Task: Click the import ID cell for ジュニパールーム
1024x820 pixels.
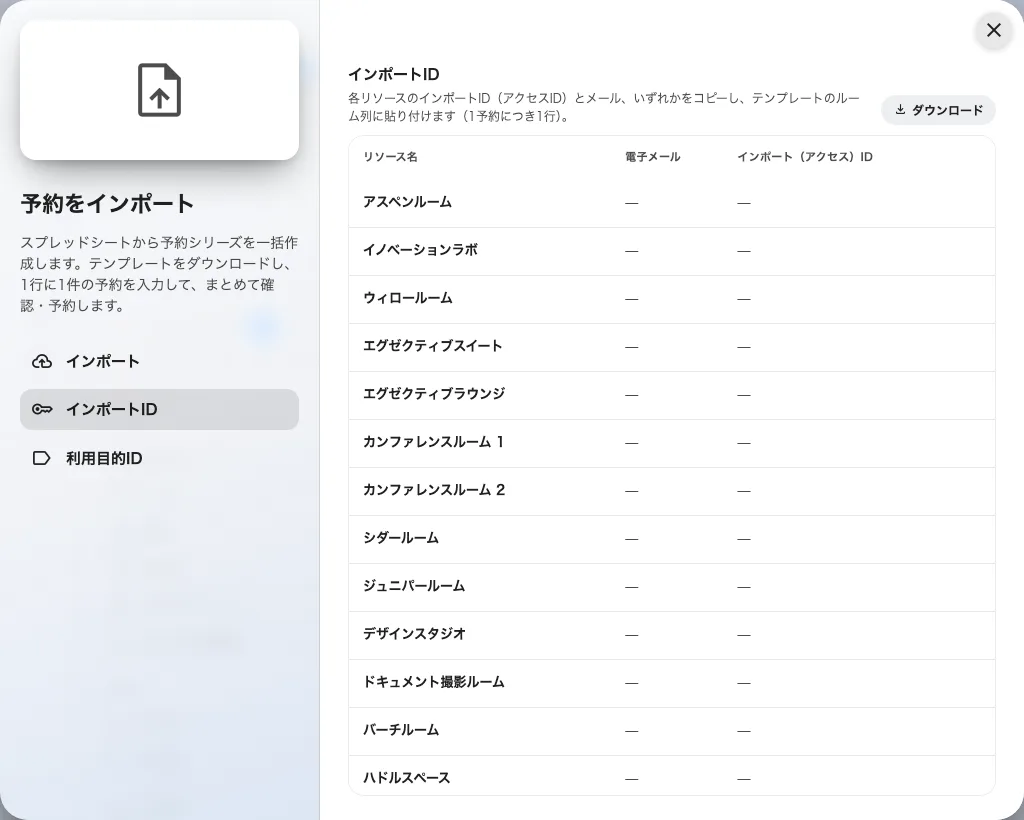Action: click(743, 587)
